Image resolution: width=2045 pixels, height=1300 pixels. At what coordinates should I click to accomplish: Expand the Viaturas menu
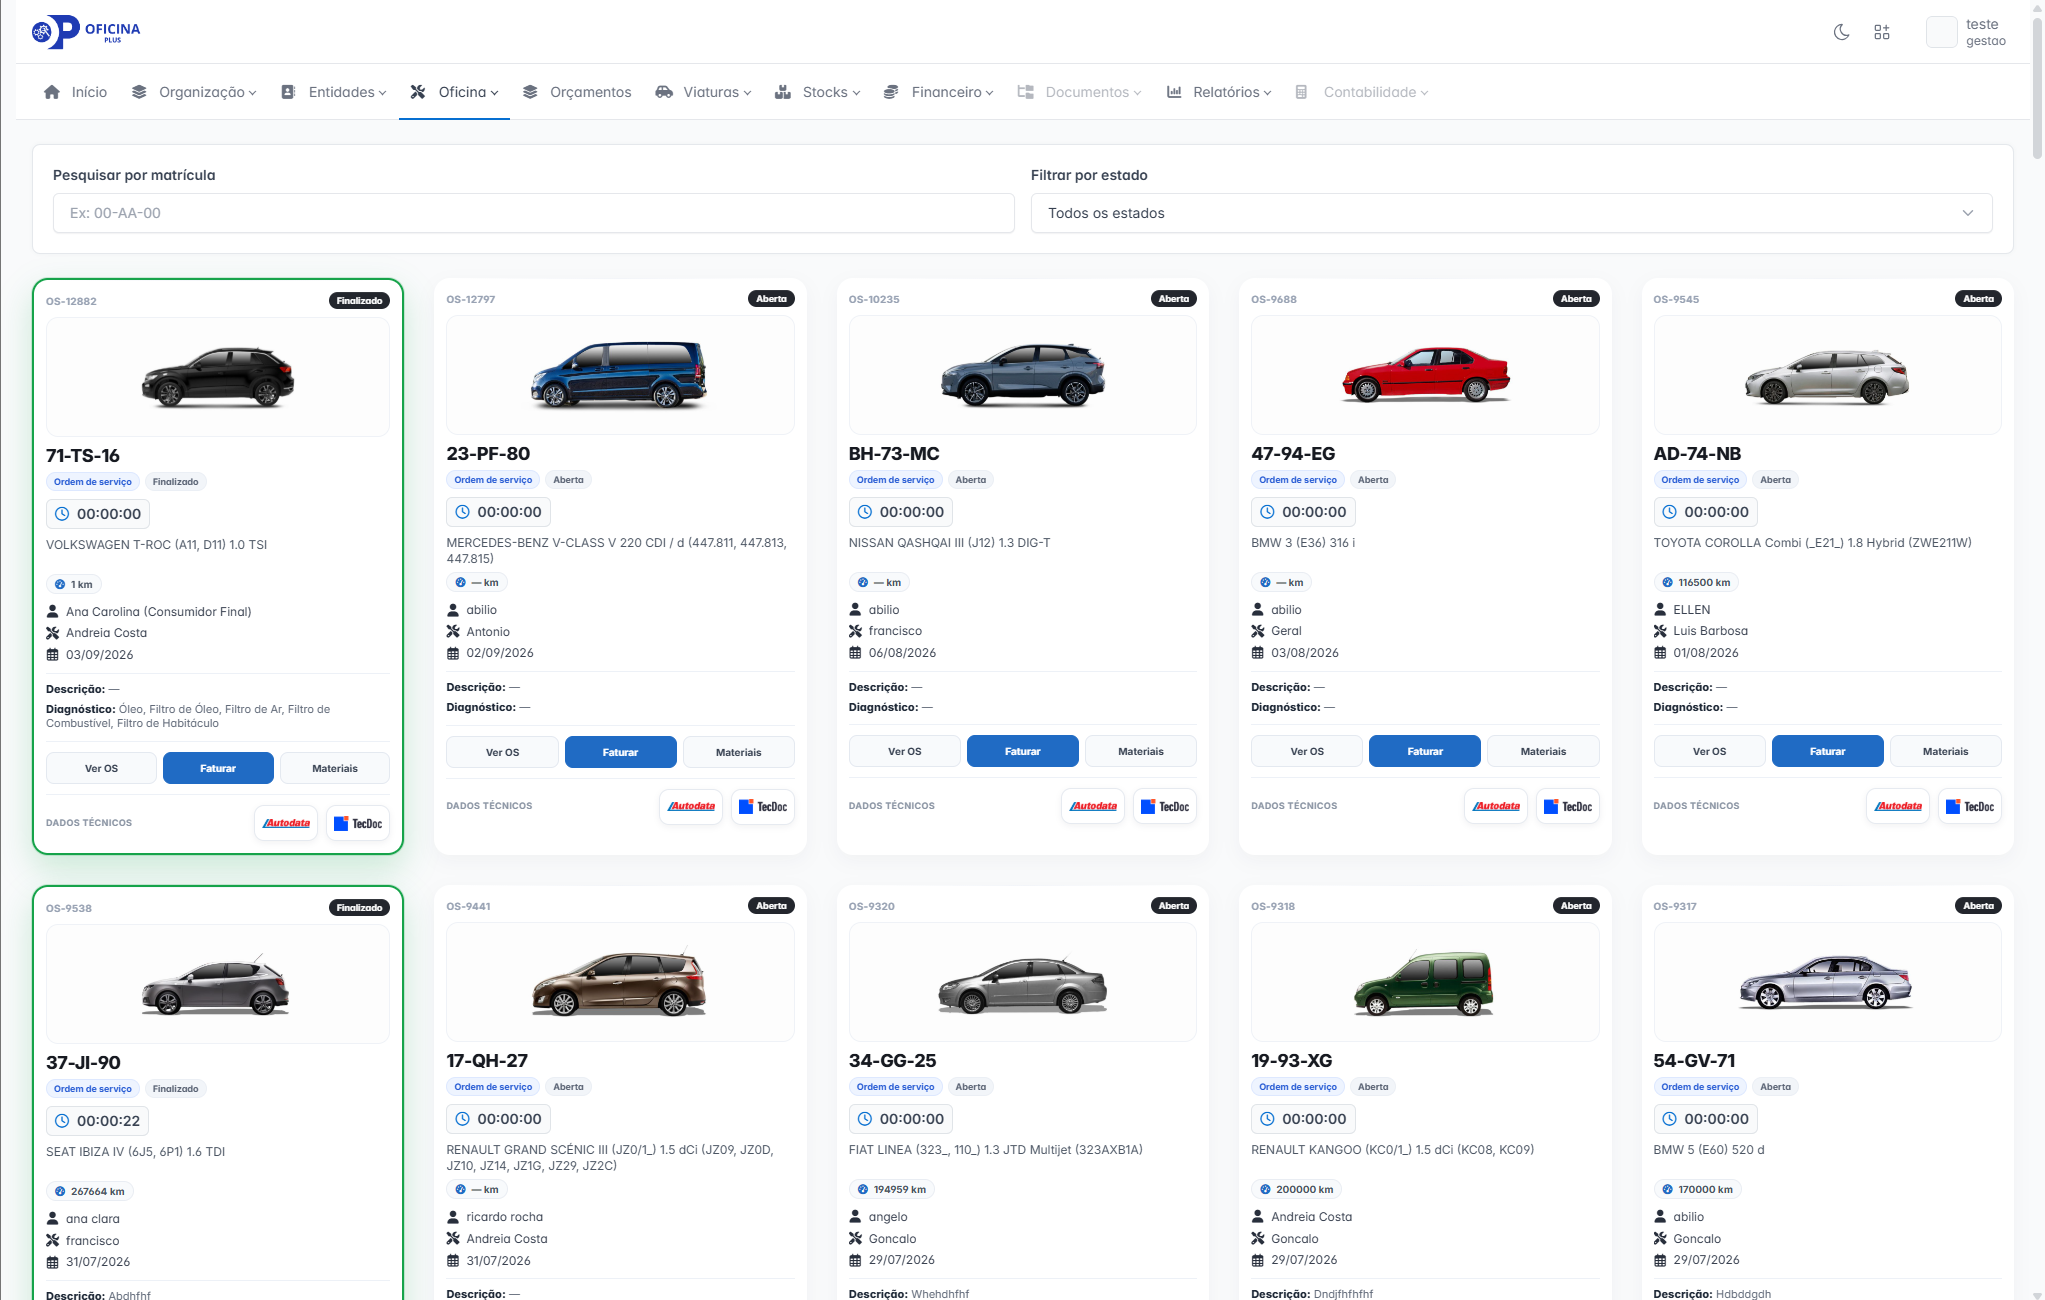[703, 92]
